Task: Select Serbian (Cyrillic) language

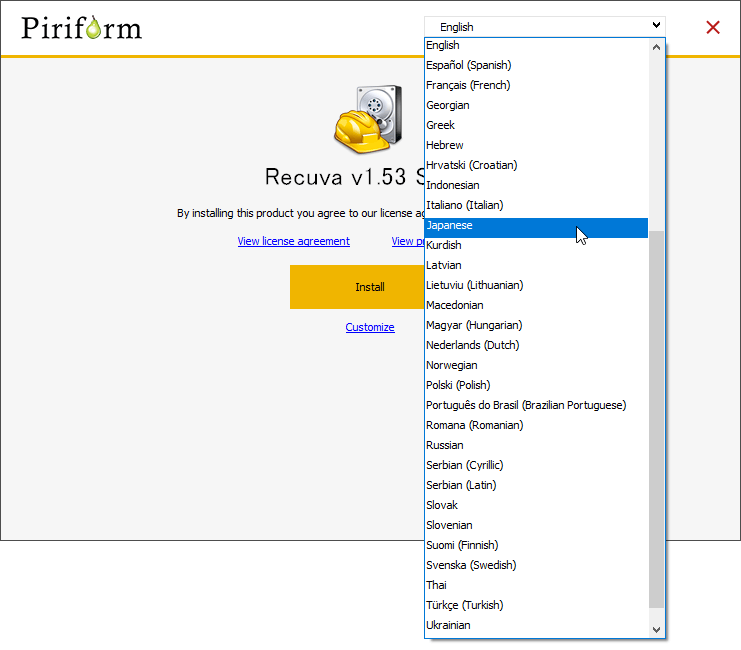Action: [x=536, y=466]
